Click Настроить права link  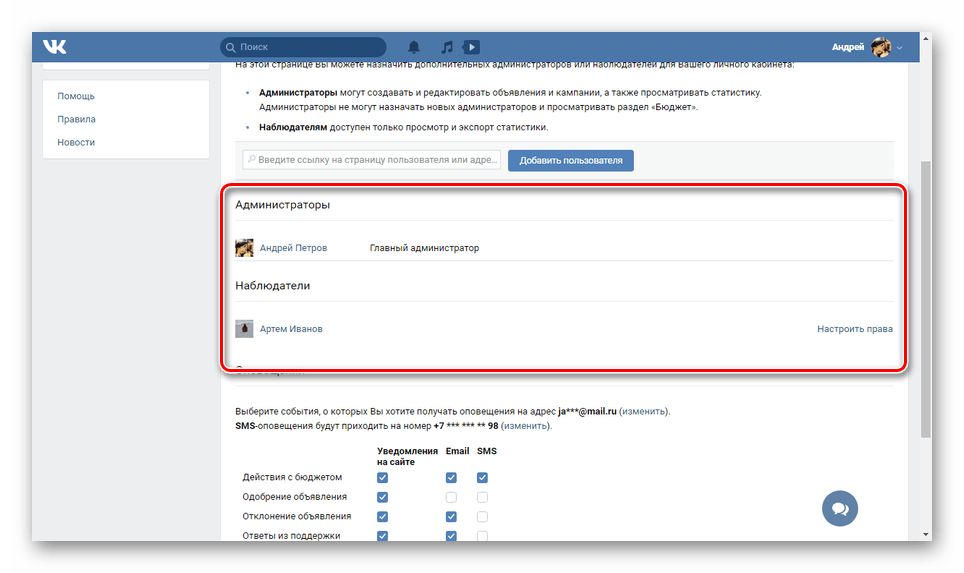point(855,329)
